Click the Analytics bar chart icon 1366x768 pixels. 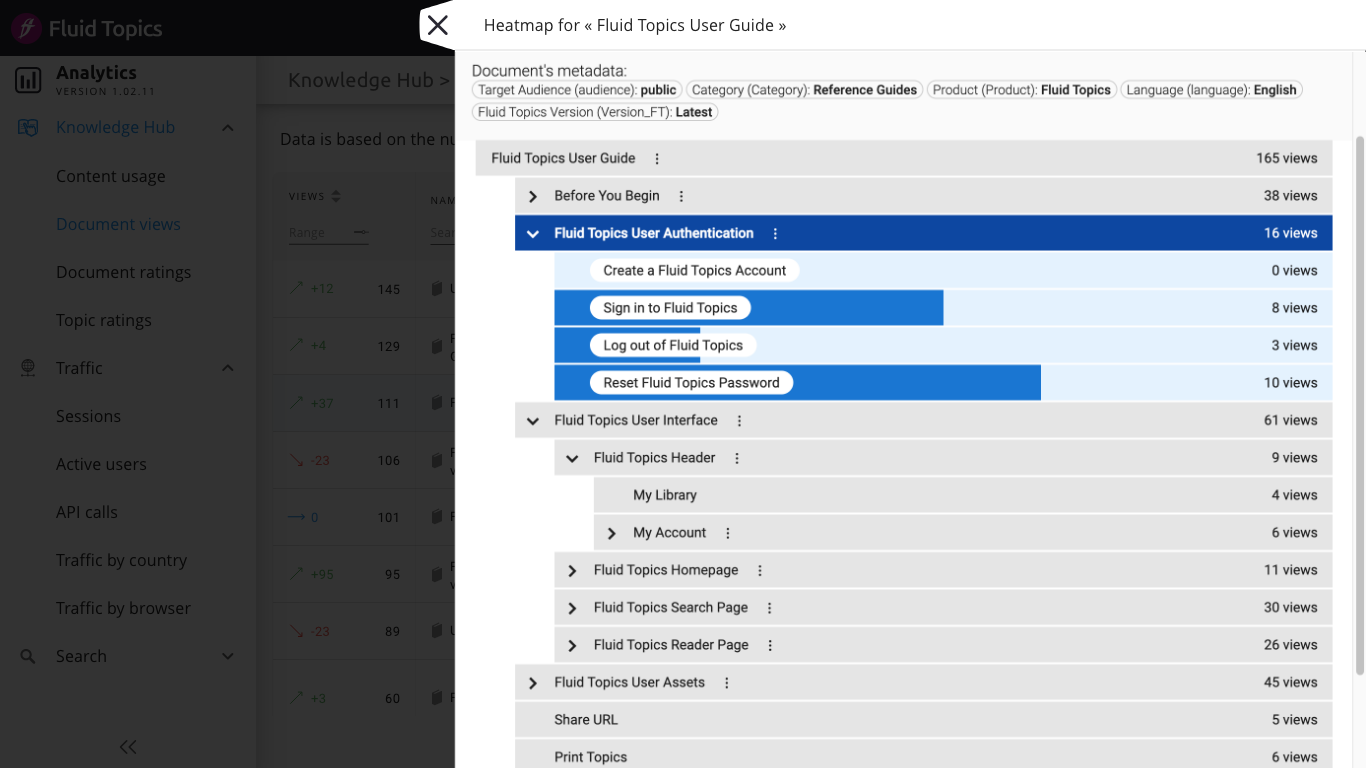coord(28,80)
